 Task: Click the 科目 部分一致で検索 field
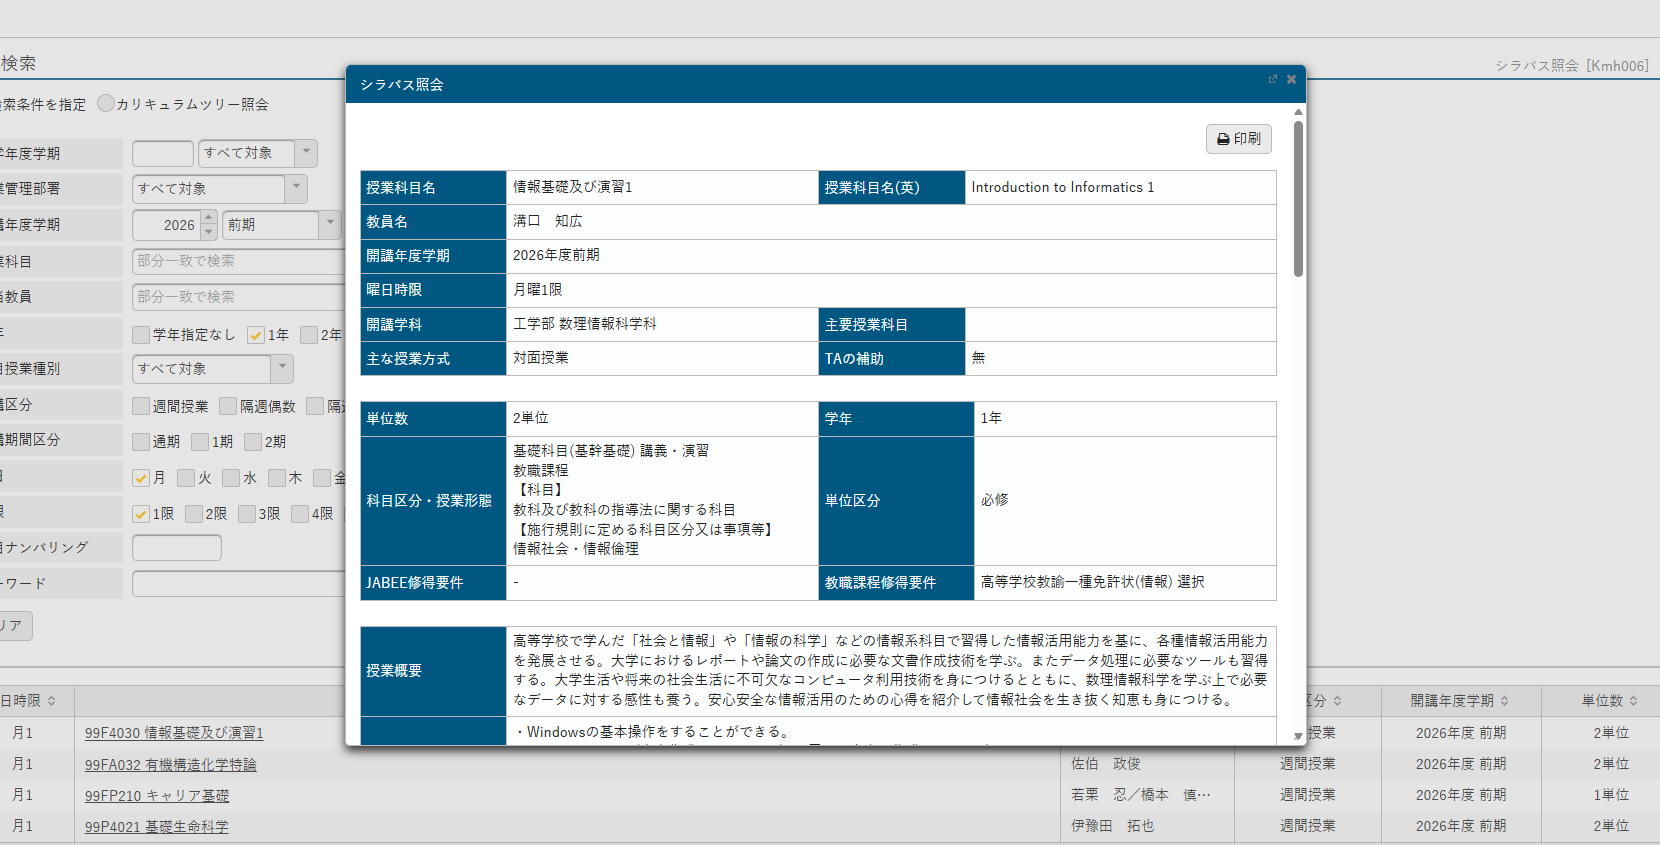pyautogui.click(x=238, y=261)
